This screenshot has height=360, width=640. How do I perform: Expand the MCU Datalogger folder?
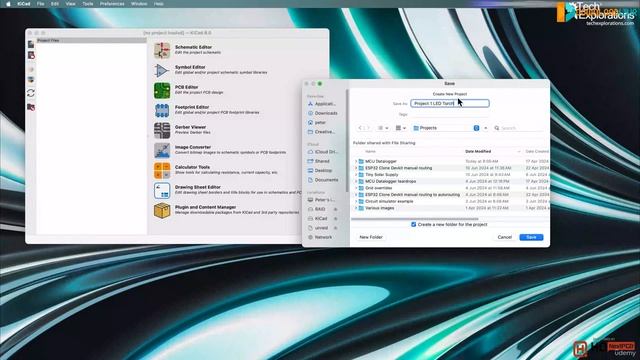356,161
